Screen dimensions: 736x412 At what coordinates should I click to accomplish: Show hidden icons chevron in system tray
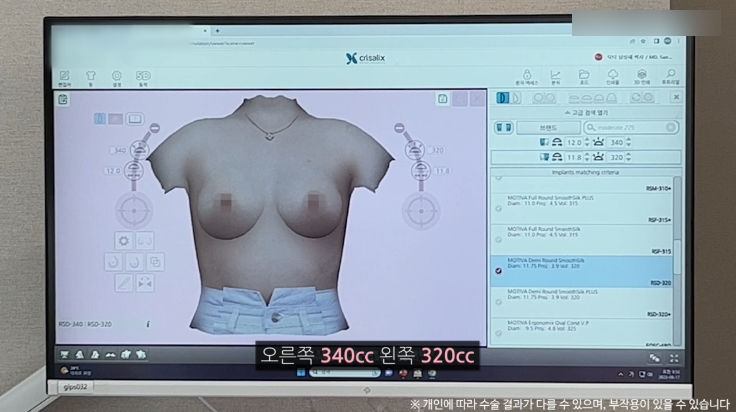click(x=621, y=374)
